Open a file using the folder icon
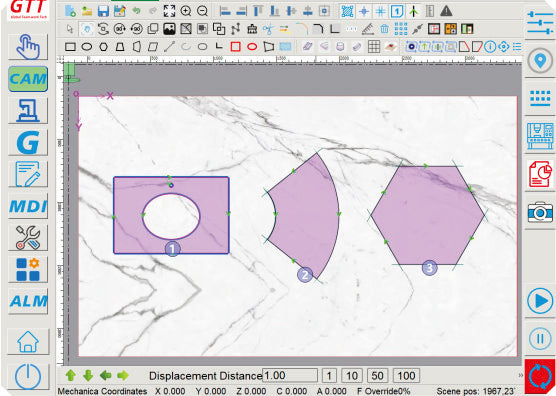 coord(87,11)
